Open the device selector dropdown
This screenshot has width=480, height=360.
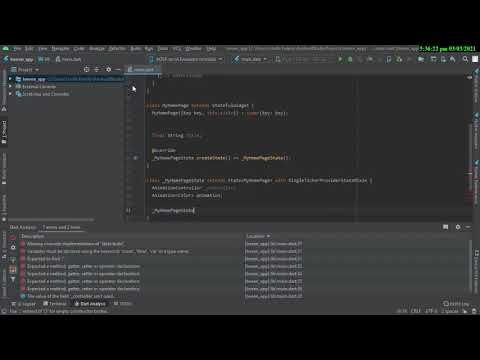point(186,59)
